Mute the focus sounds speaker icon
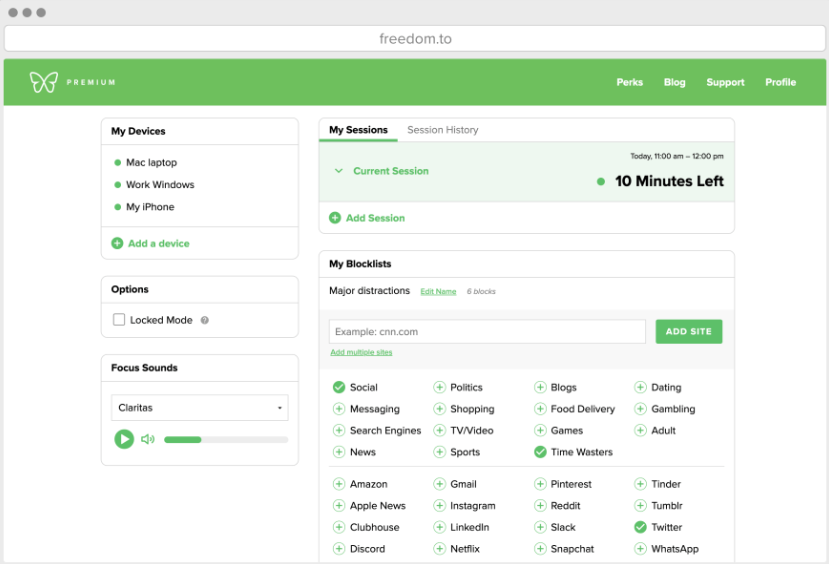Screen dimensions: 829x564 148,439
